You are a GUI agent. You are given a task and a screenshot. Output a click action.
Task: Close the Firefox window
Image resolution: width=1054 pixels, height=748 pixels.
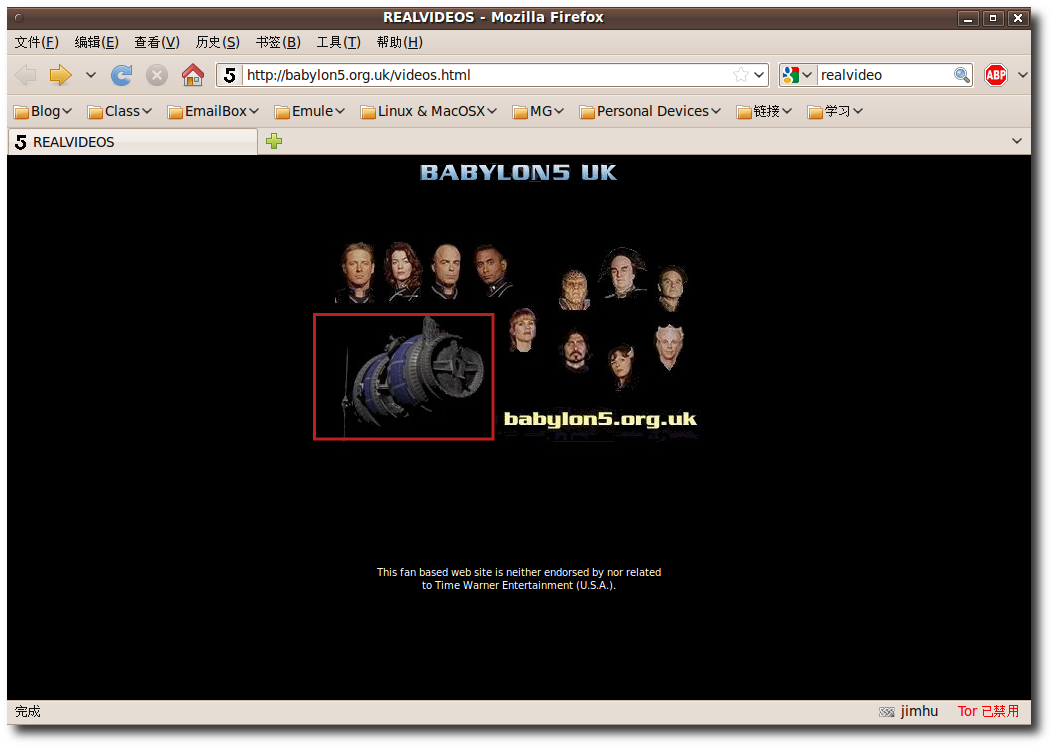click(1018, 18)
